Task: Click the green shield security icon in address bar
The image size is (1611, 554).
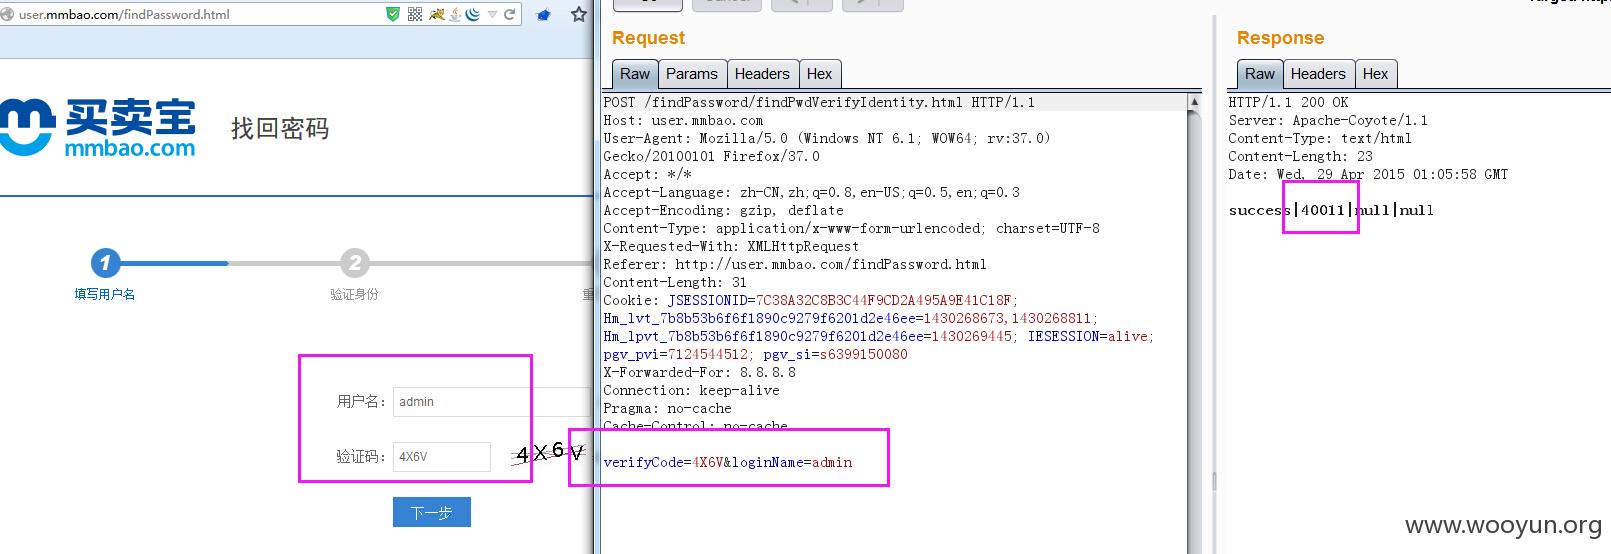Action: (393, 14)
